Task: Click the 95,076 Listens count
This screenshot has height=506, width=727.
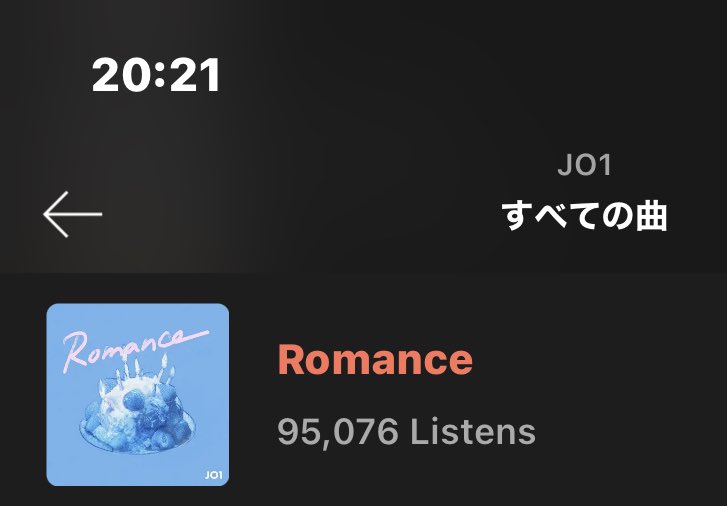Action: [x=407, y=432]
